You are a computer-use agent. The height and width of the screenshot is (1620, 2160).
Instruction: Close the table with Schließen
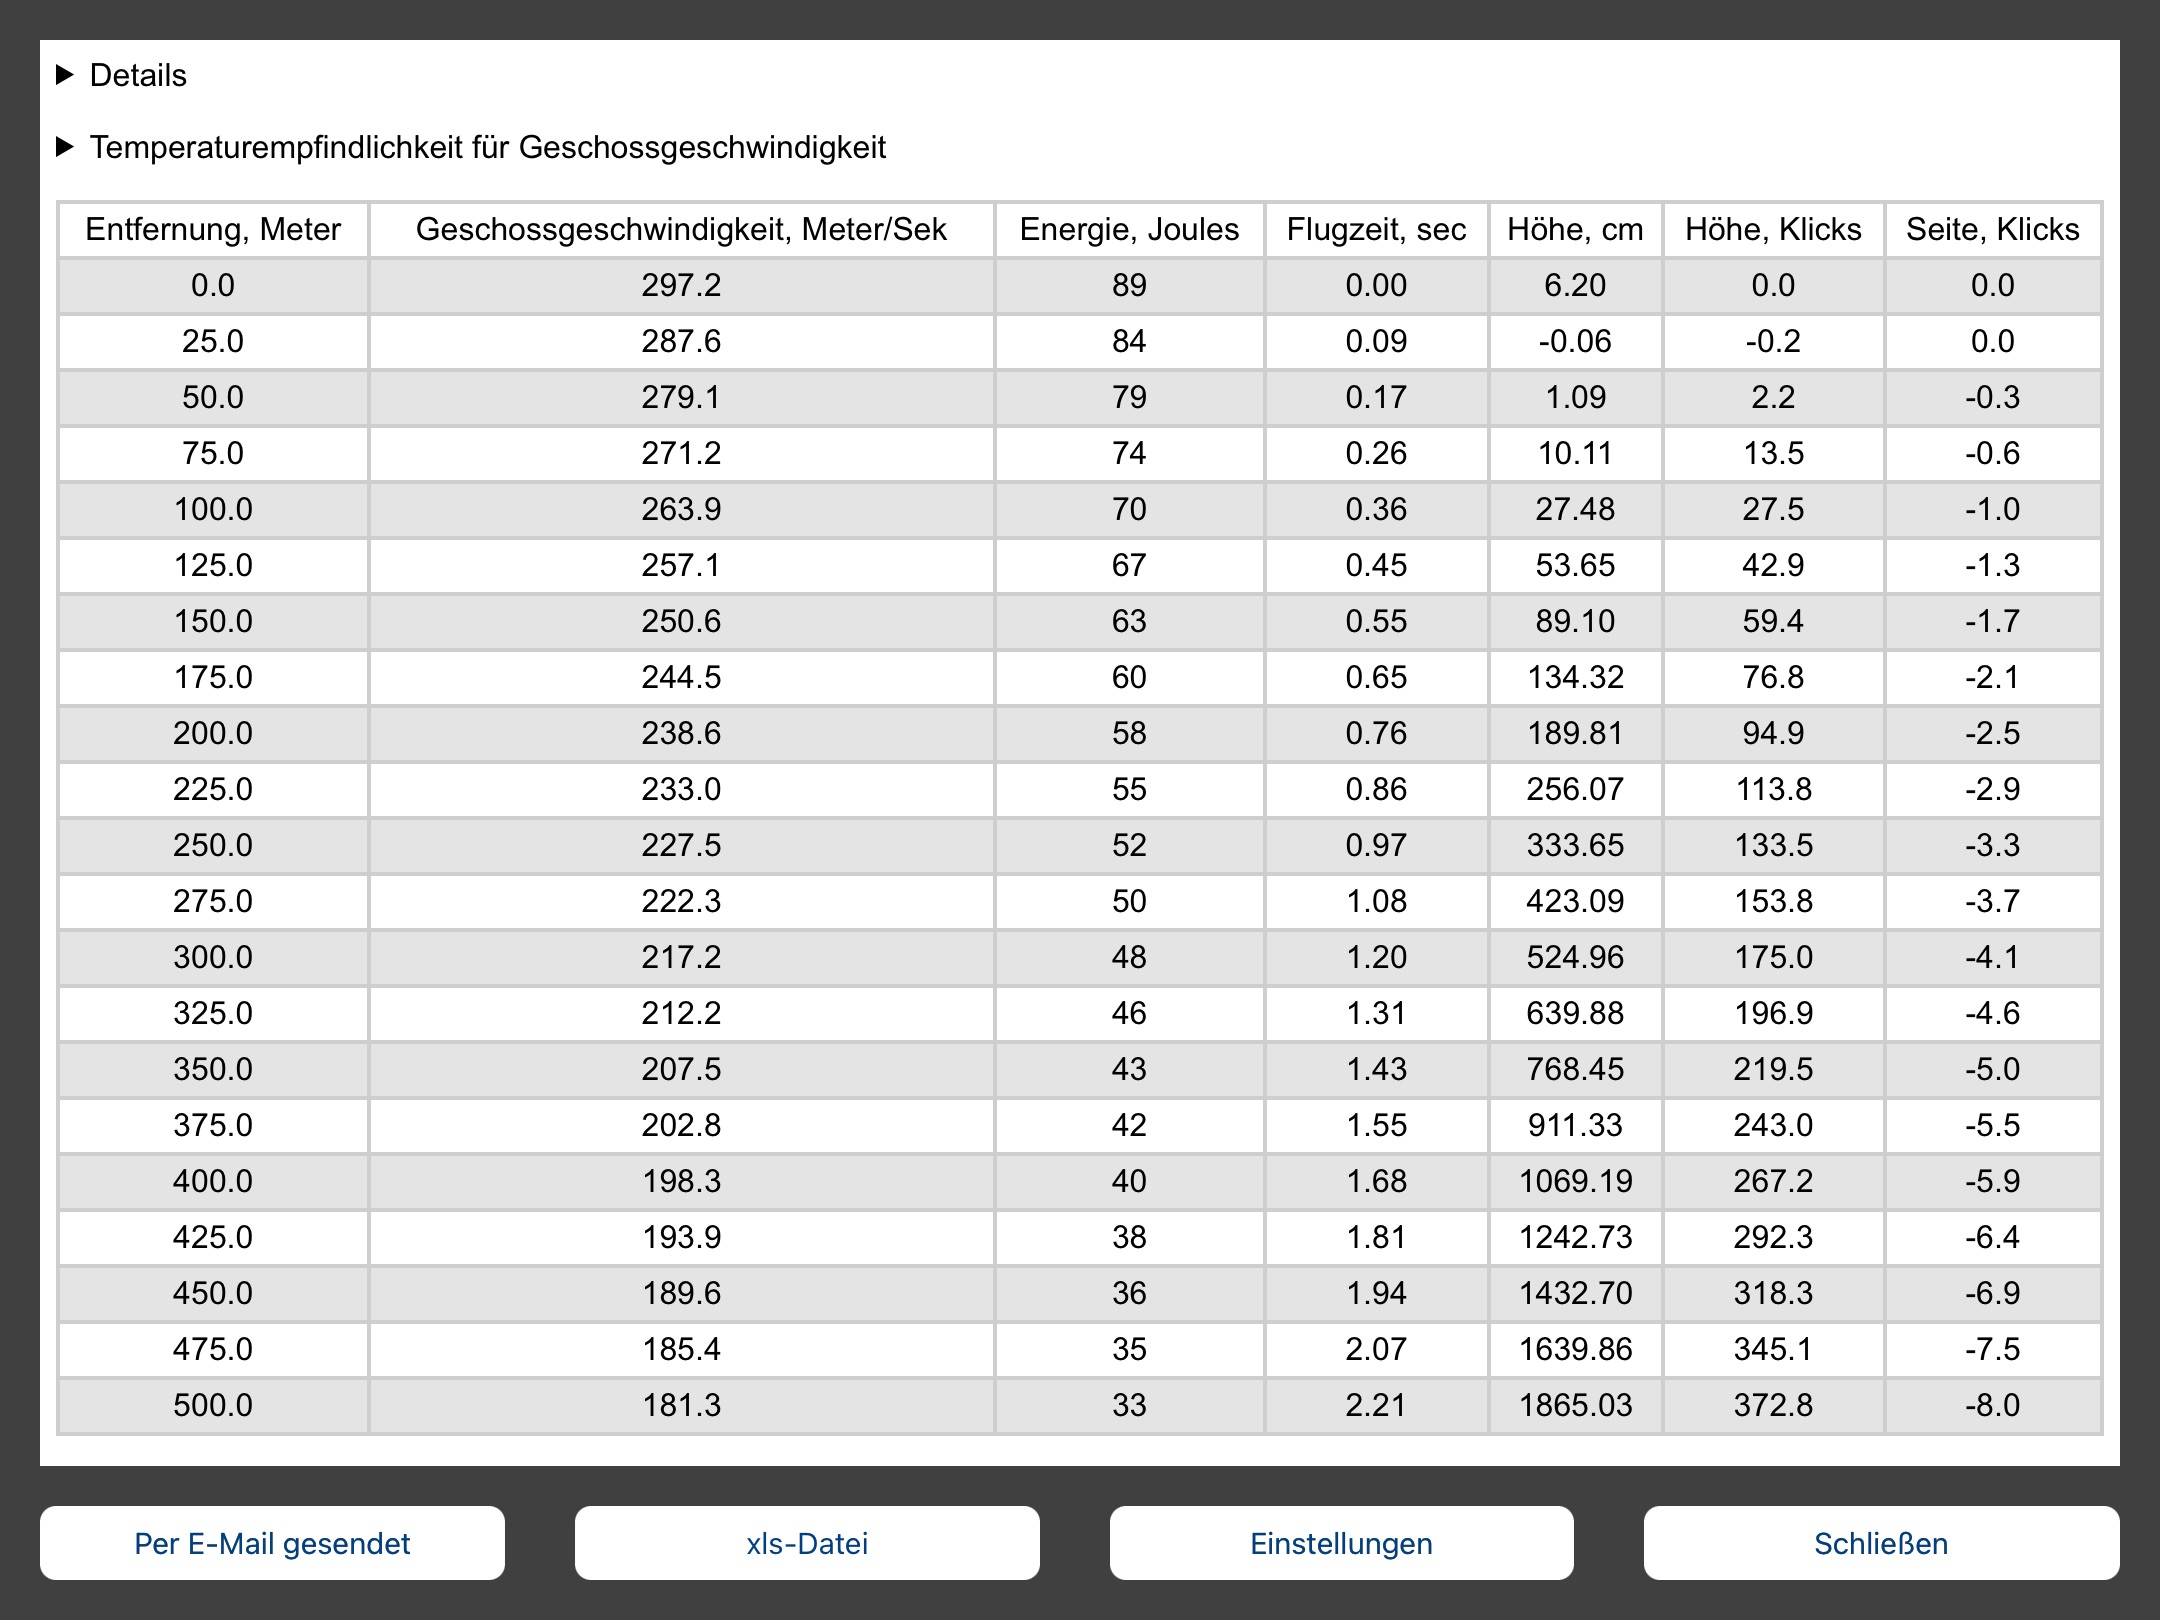click(x=1881, y=1543)
